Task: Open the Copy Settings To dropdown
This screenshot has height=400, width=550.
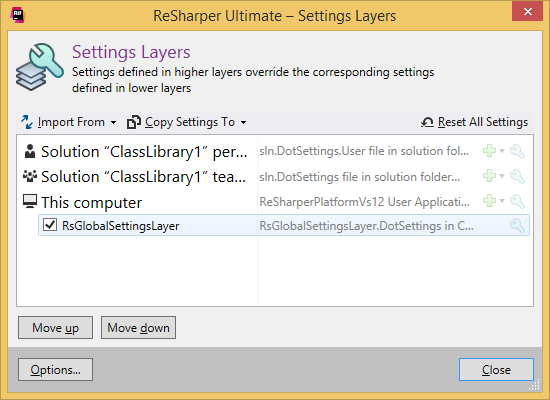Action: coord(187,122)
